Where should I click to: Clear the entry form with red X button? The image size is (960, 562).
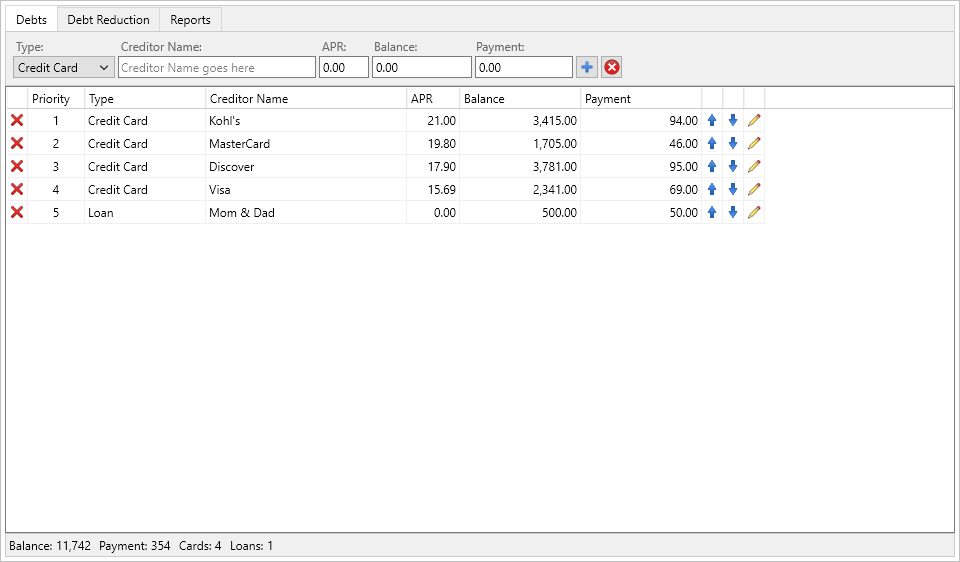(x=612, y=67)
